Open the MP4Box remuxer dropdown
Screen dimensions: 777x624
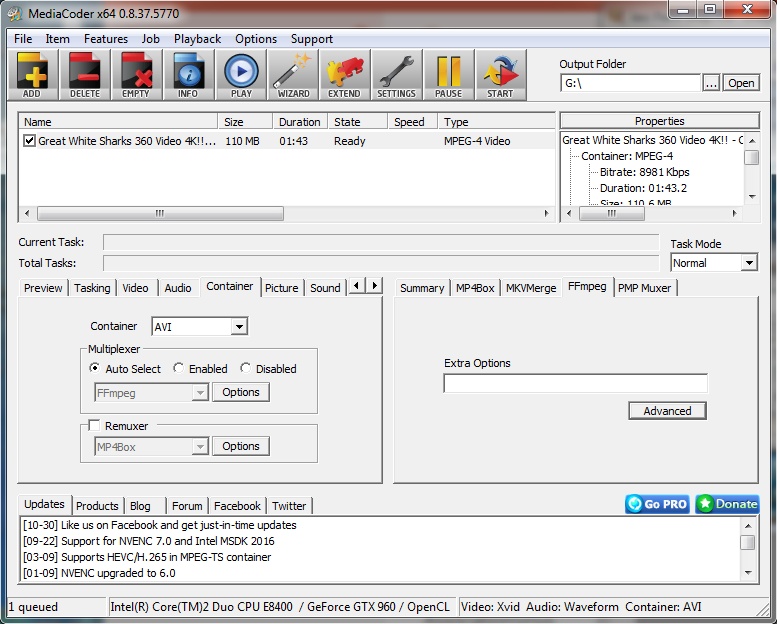click(200, 447)
